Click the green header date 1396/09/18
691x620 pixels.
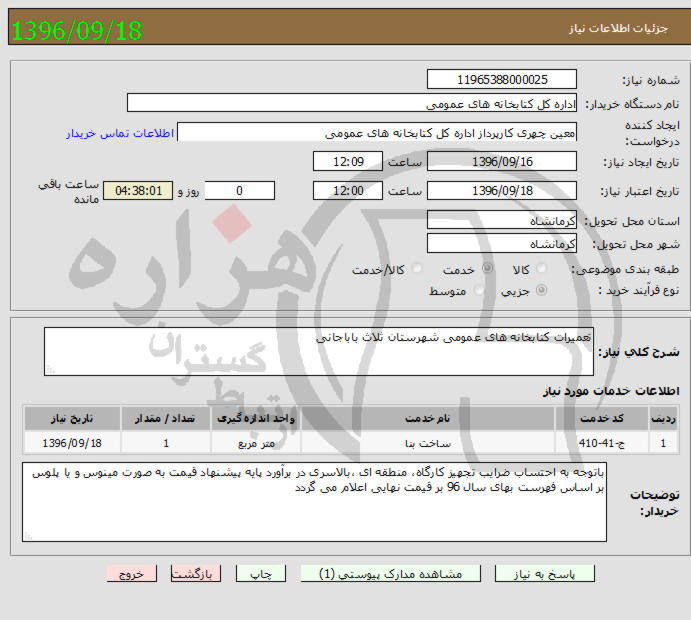(x=77, y=30)
